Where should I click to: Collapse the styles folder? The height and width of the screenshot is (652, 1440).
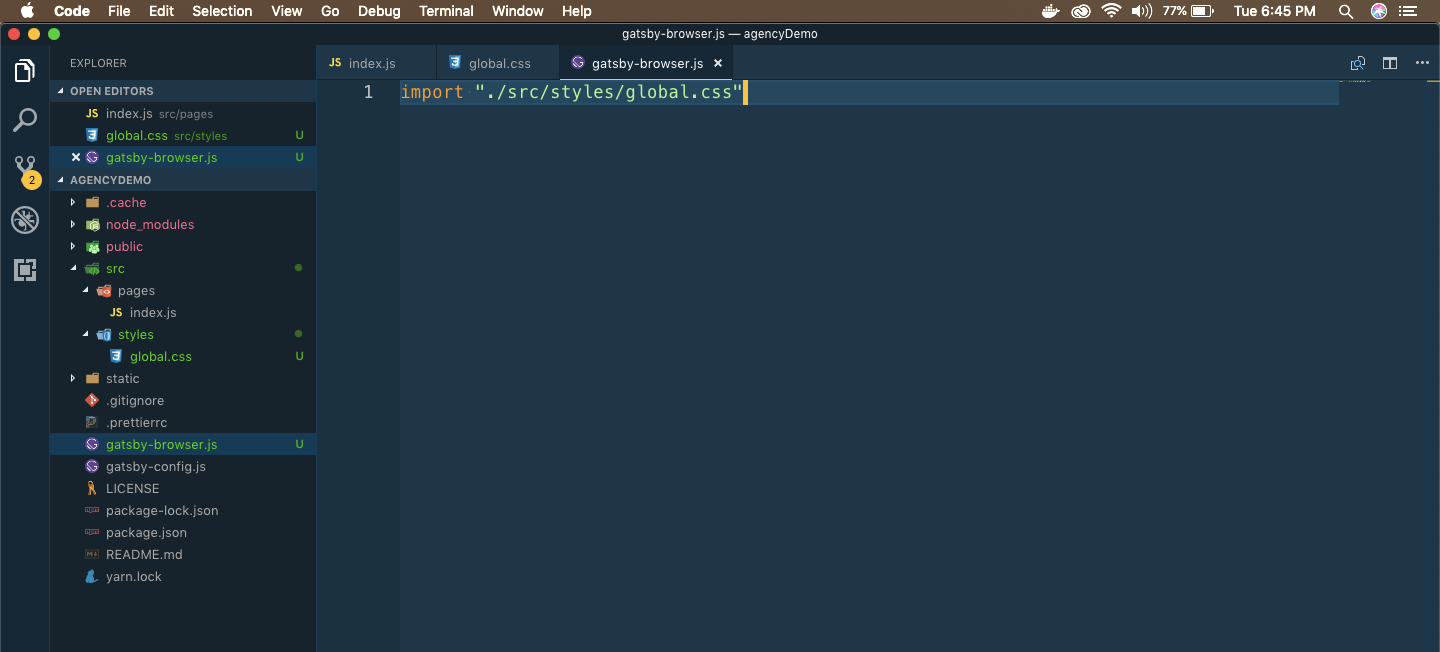click(x=85, y=334)
